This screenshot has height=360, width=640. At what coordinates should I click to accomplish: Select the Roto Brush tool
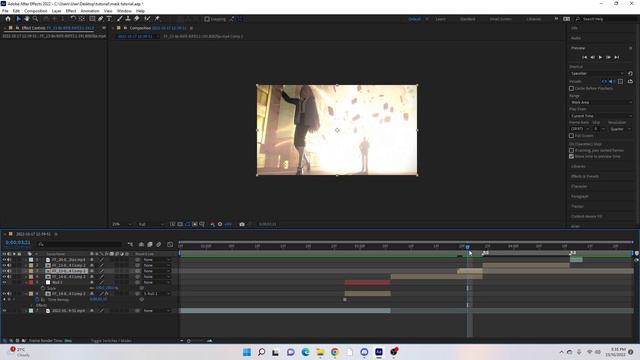tap(147, 19)
